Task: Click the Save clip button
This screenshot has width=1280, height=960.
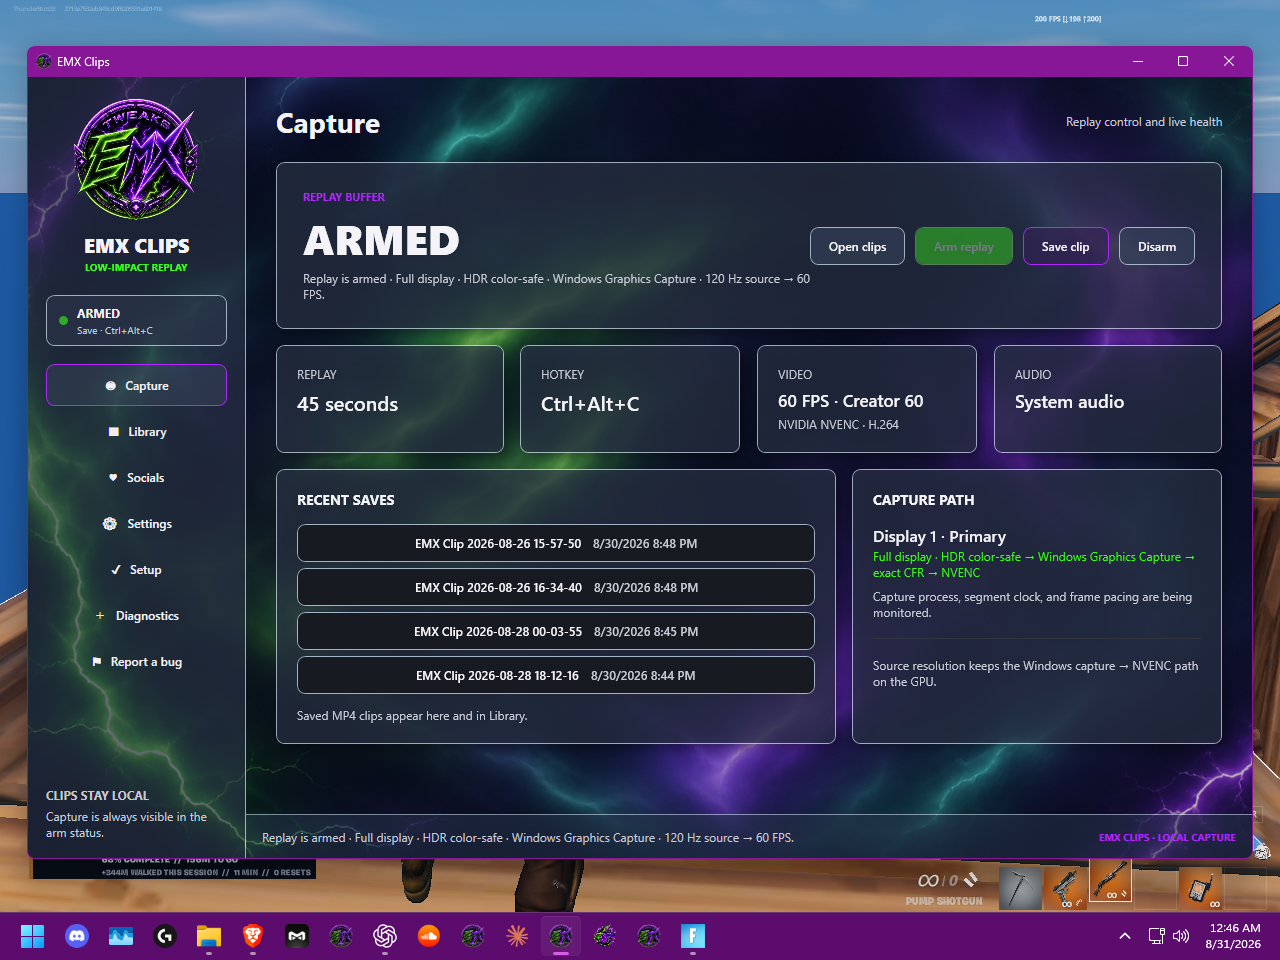Action: [x=1065, y=247]
